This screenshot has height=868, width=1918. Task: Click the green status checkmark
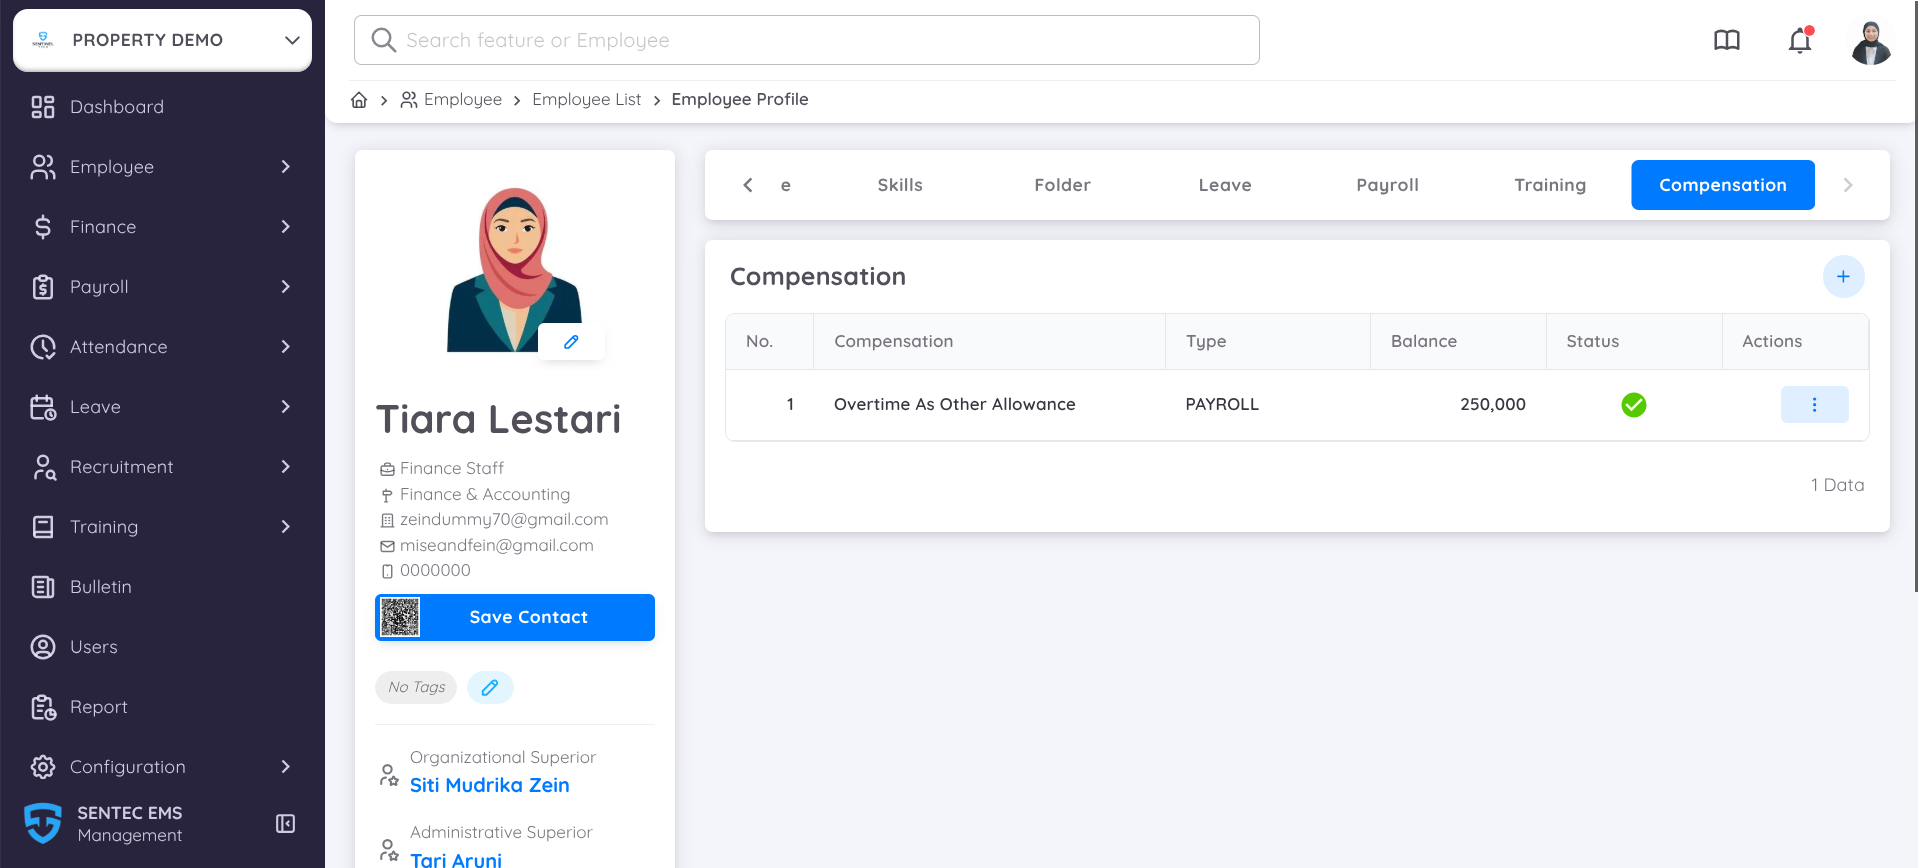click(x=1633, y=405)
